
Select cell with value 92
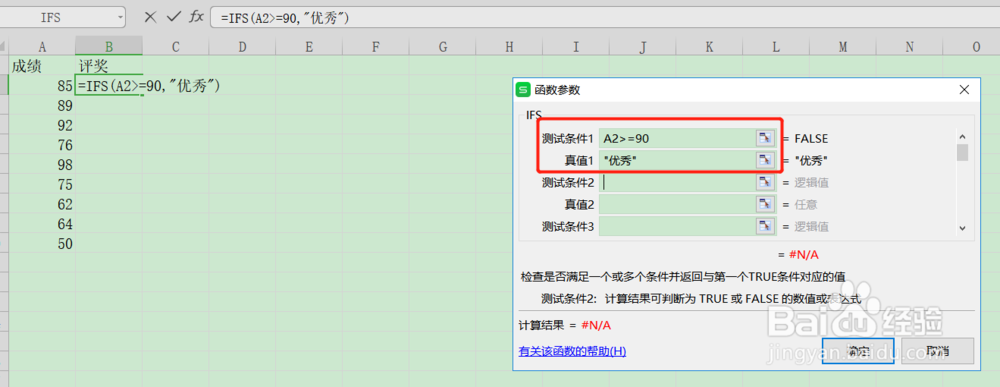coord(42,125)
